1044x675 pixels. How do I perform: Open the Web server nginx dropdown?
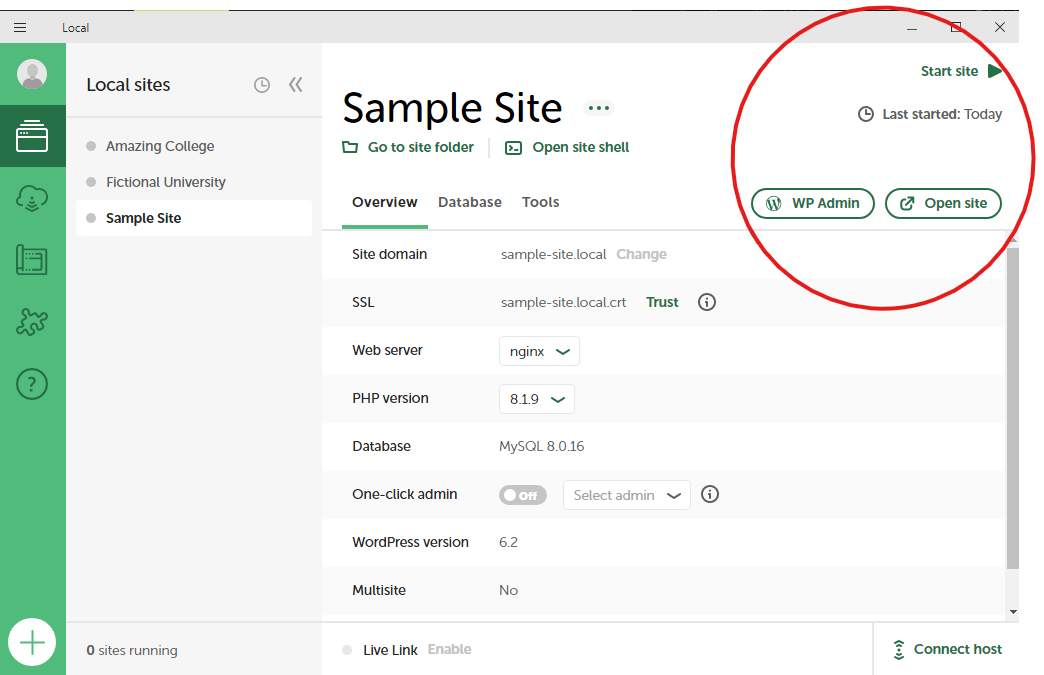point(539,351)
